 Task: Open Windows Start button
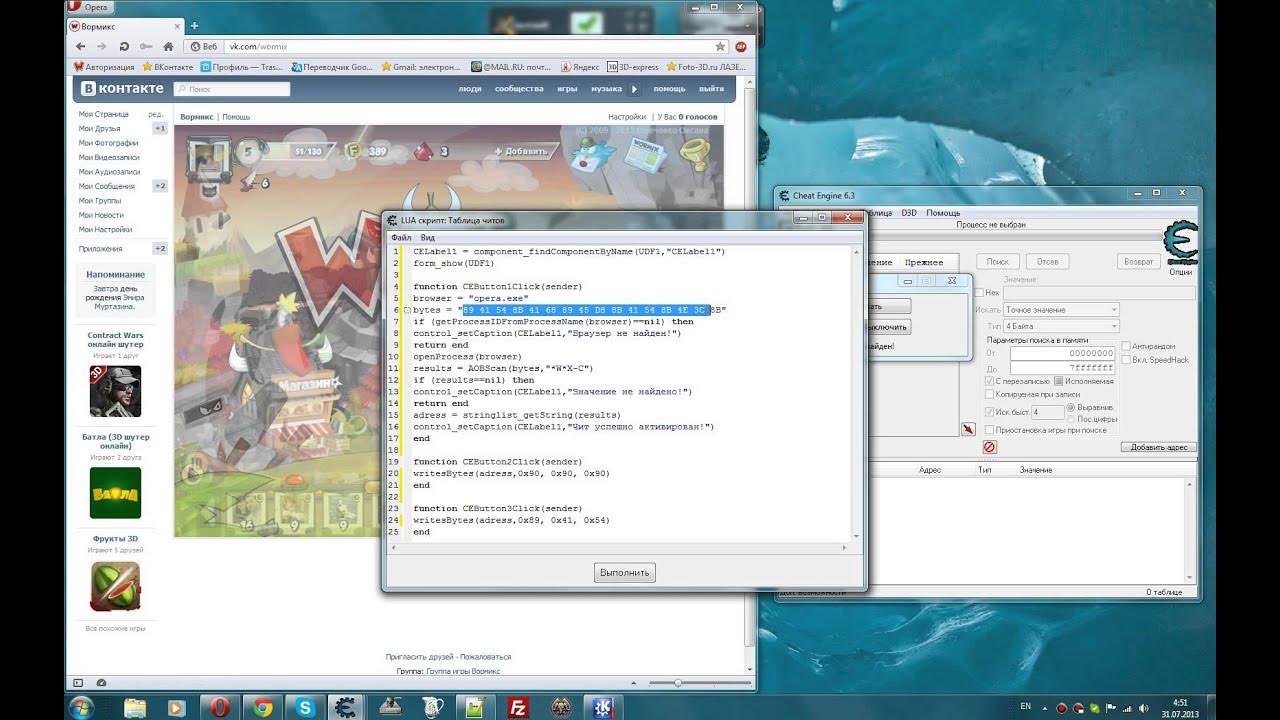(x=82, y=707)
